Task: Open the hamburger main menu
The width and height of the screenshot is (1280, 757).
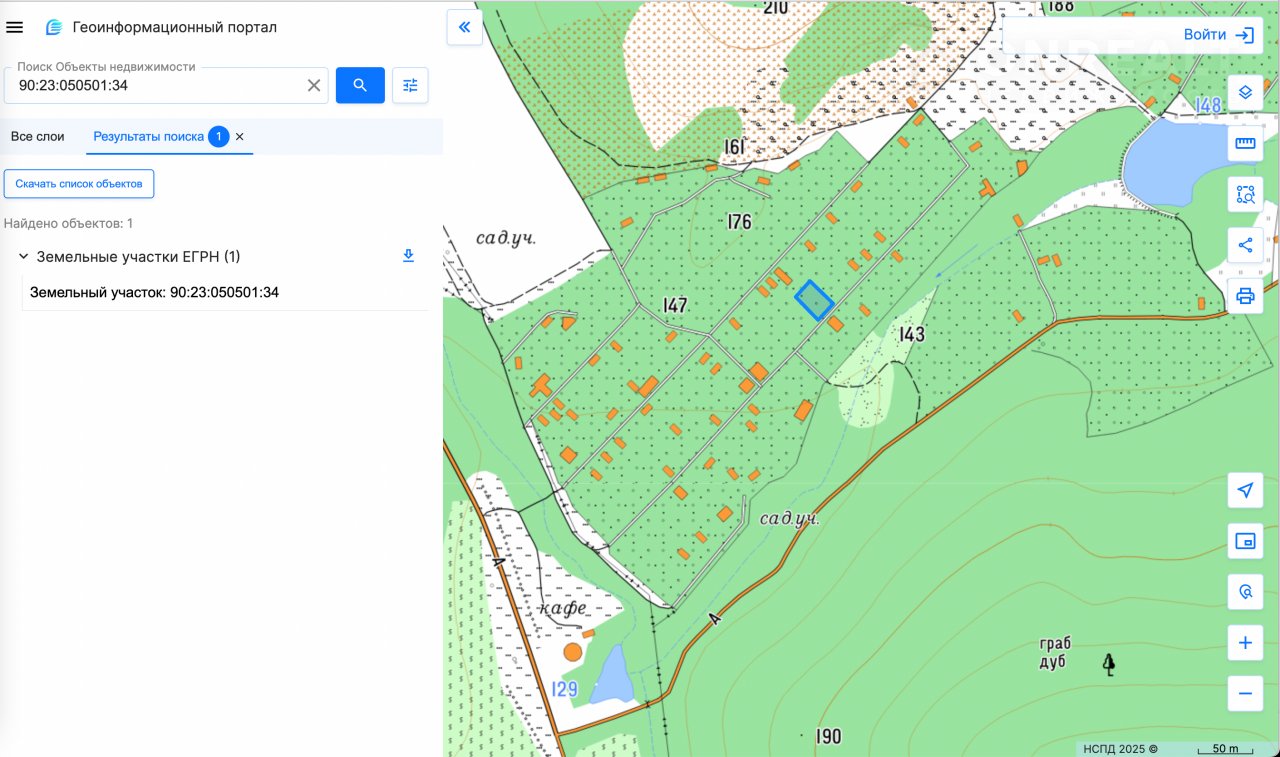Action: pyautogui.click(x=15, y=27)
